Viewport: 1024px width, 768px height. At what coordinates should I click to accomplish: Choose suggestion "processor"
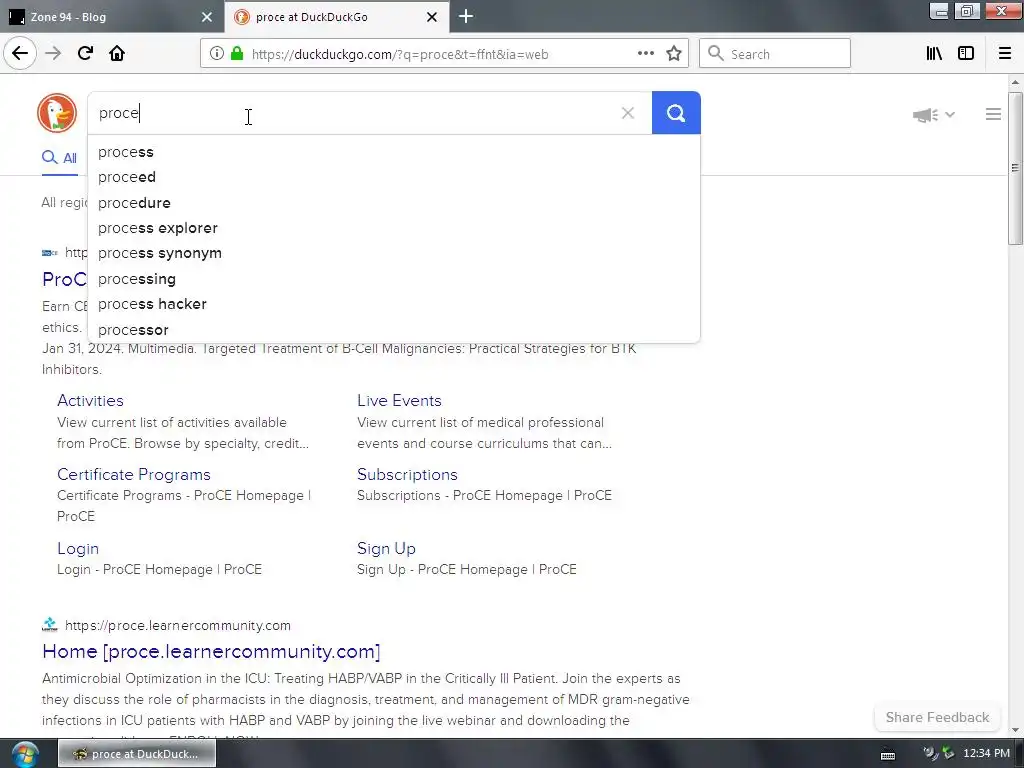tap(394, 330)
